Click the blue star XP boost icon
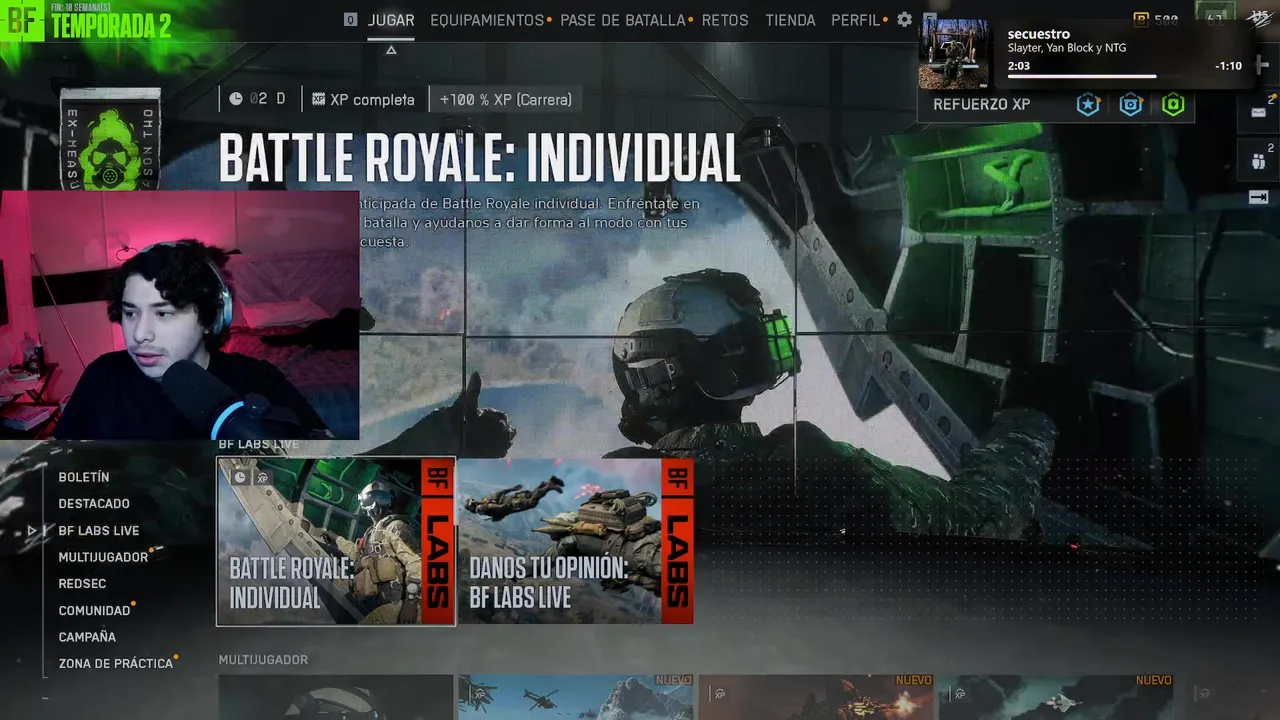This screenshot has height=720, width=1280. pyautogui.click(x=1088, y=105)
